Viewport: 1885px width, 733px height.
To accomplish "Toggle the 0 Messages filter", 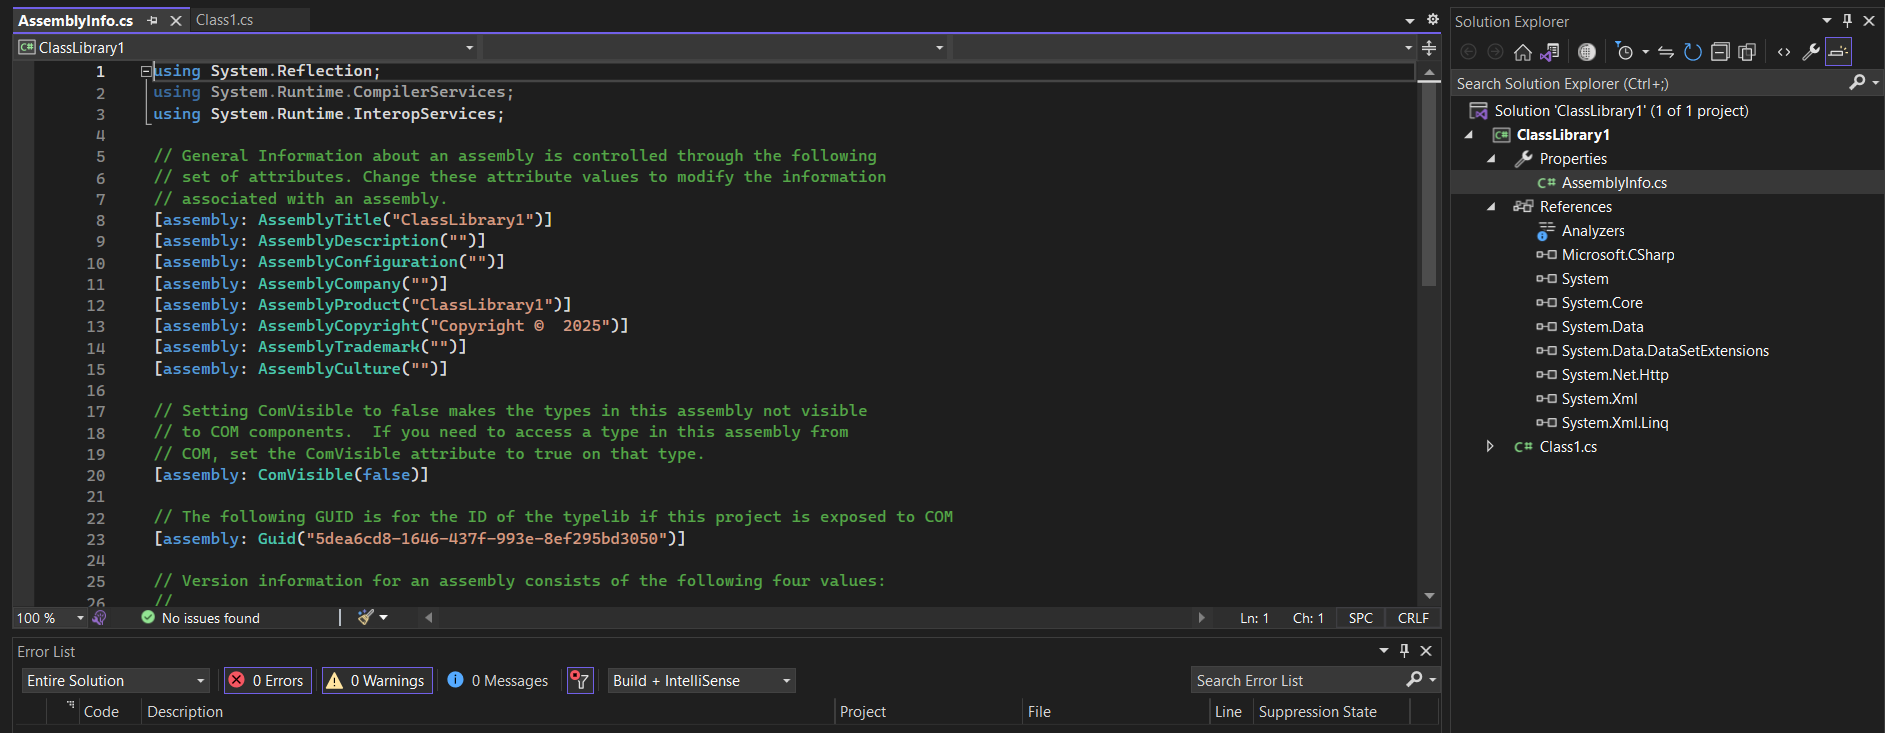I will pyautogui.click(x=498, y=681).
